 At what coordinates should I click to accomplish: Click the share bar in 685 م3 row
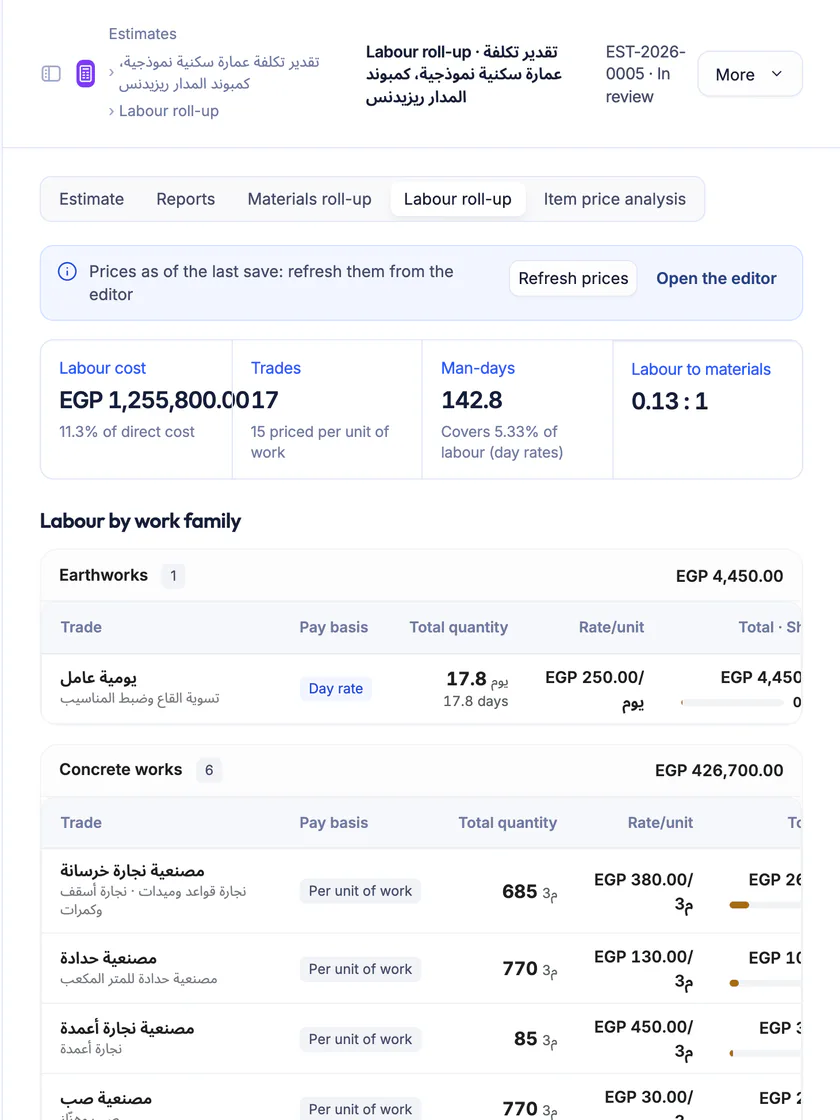coord(765,905)
